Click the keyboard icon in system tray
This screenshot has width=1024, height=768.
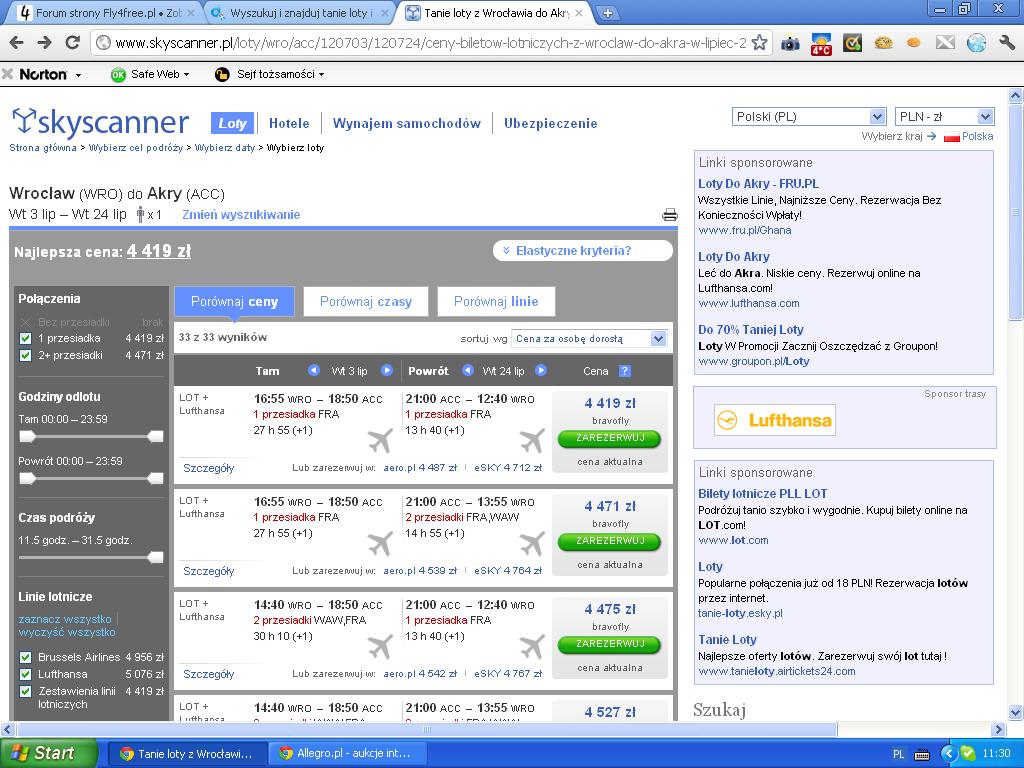921,754
